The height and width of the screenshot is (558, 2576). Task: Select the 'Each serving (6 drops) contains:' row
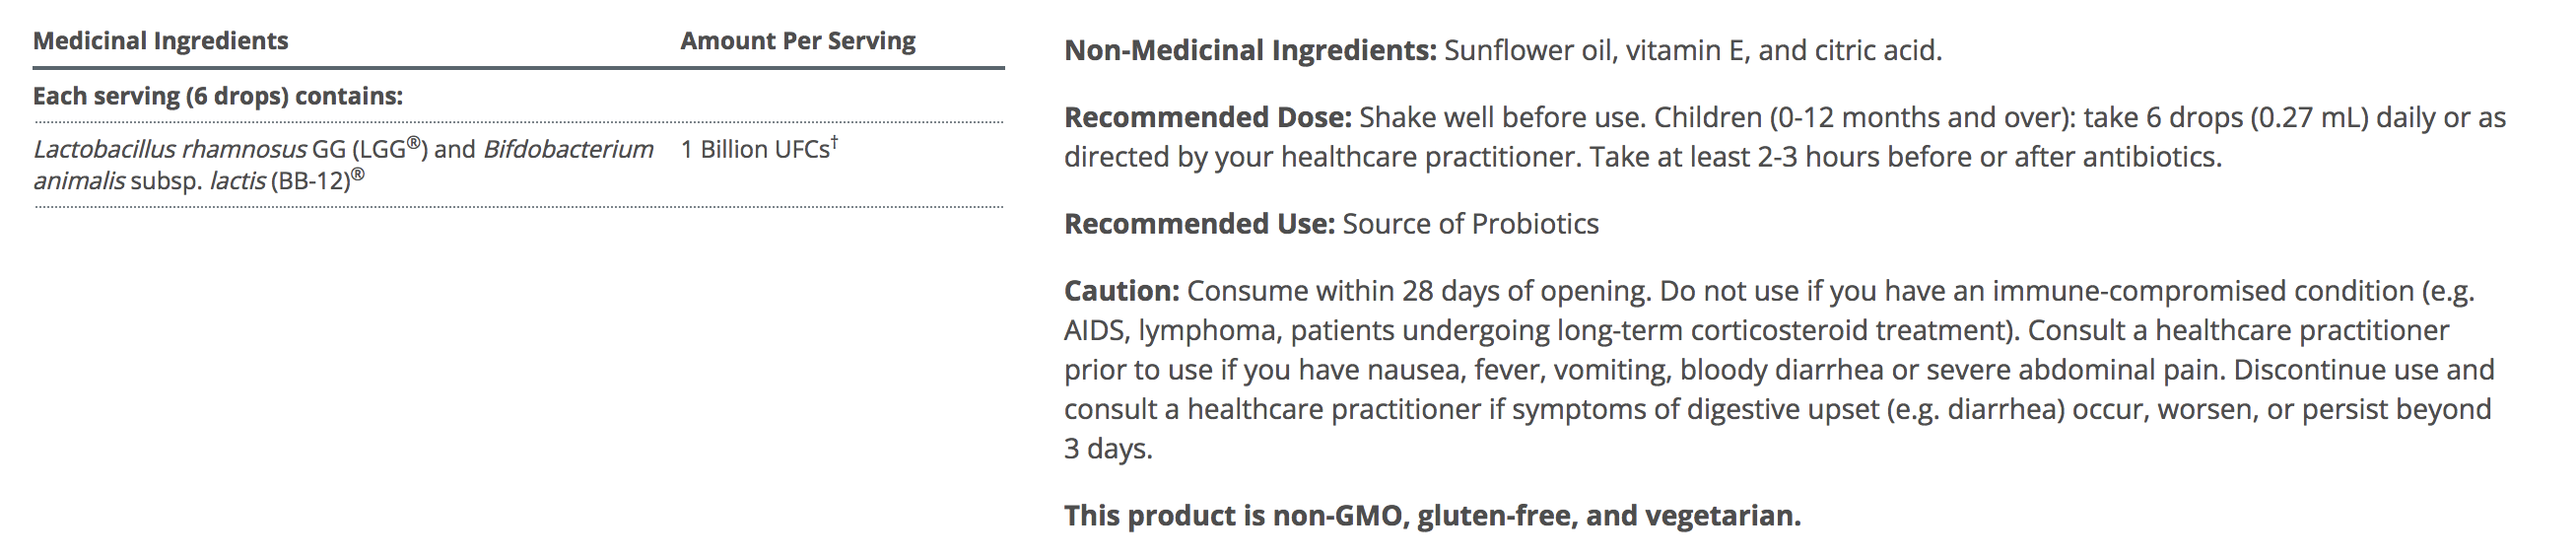[x=217, y=96]
